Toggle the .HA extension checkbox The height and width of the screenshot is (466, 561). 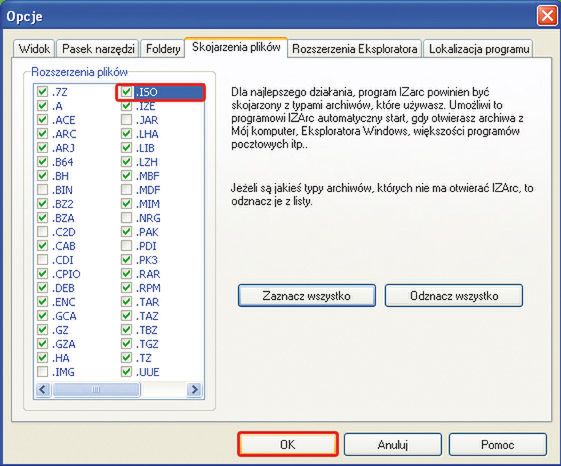pos(42,357)
